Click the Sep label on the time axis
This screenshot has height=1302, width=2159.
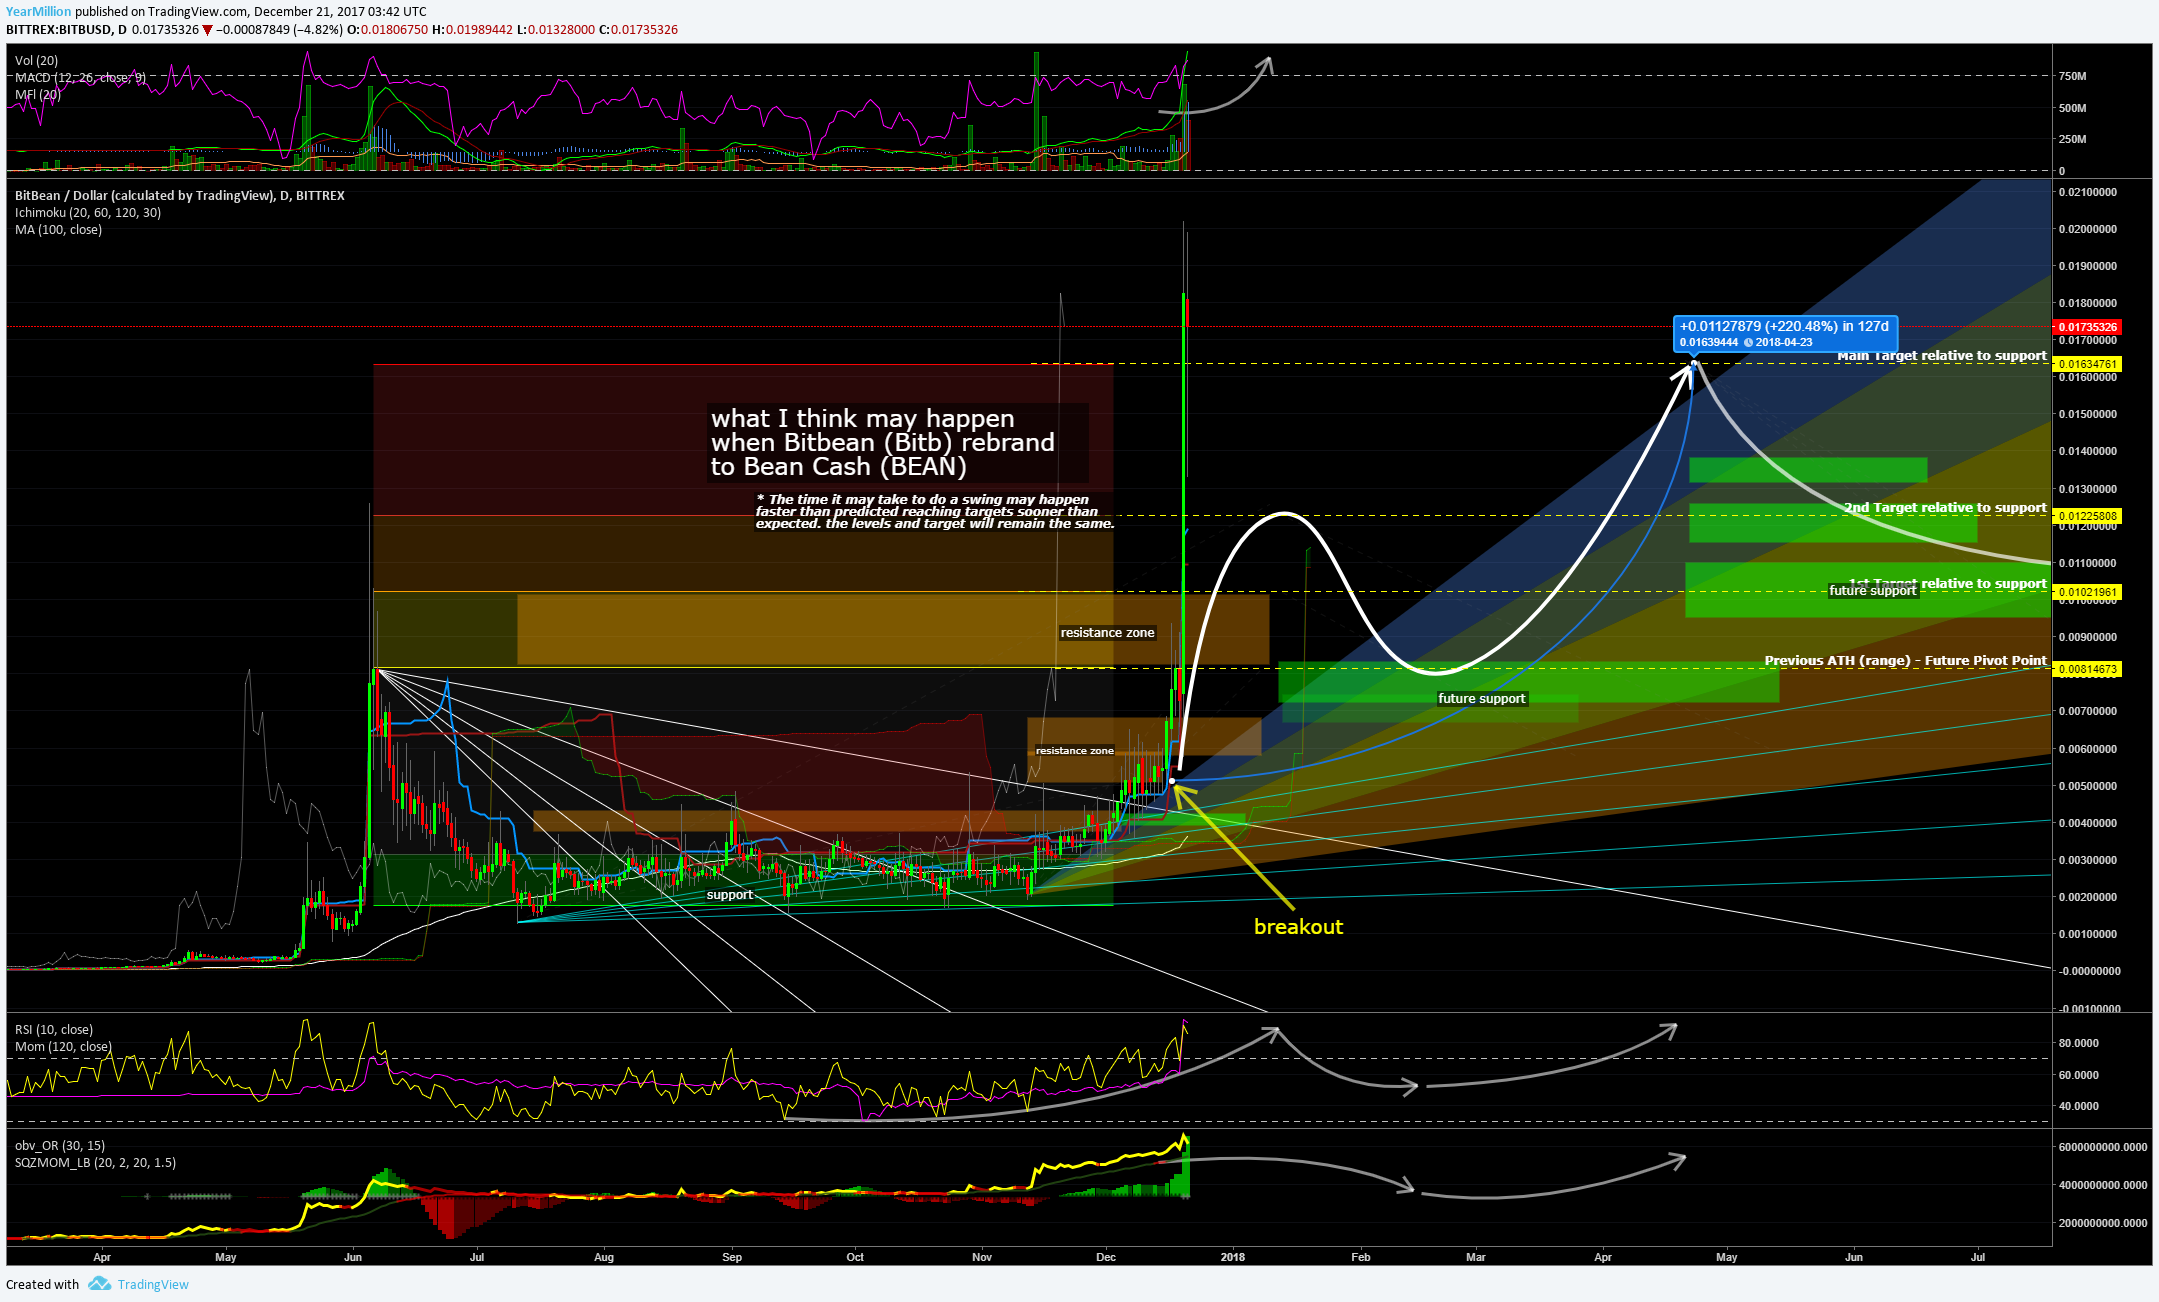point(732,1257)
